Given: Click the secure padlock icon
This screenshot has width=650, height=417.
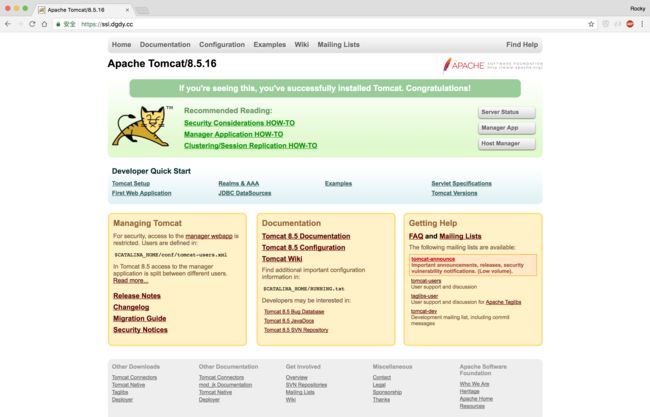Looking at the screenshot, I should (58, 24).
